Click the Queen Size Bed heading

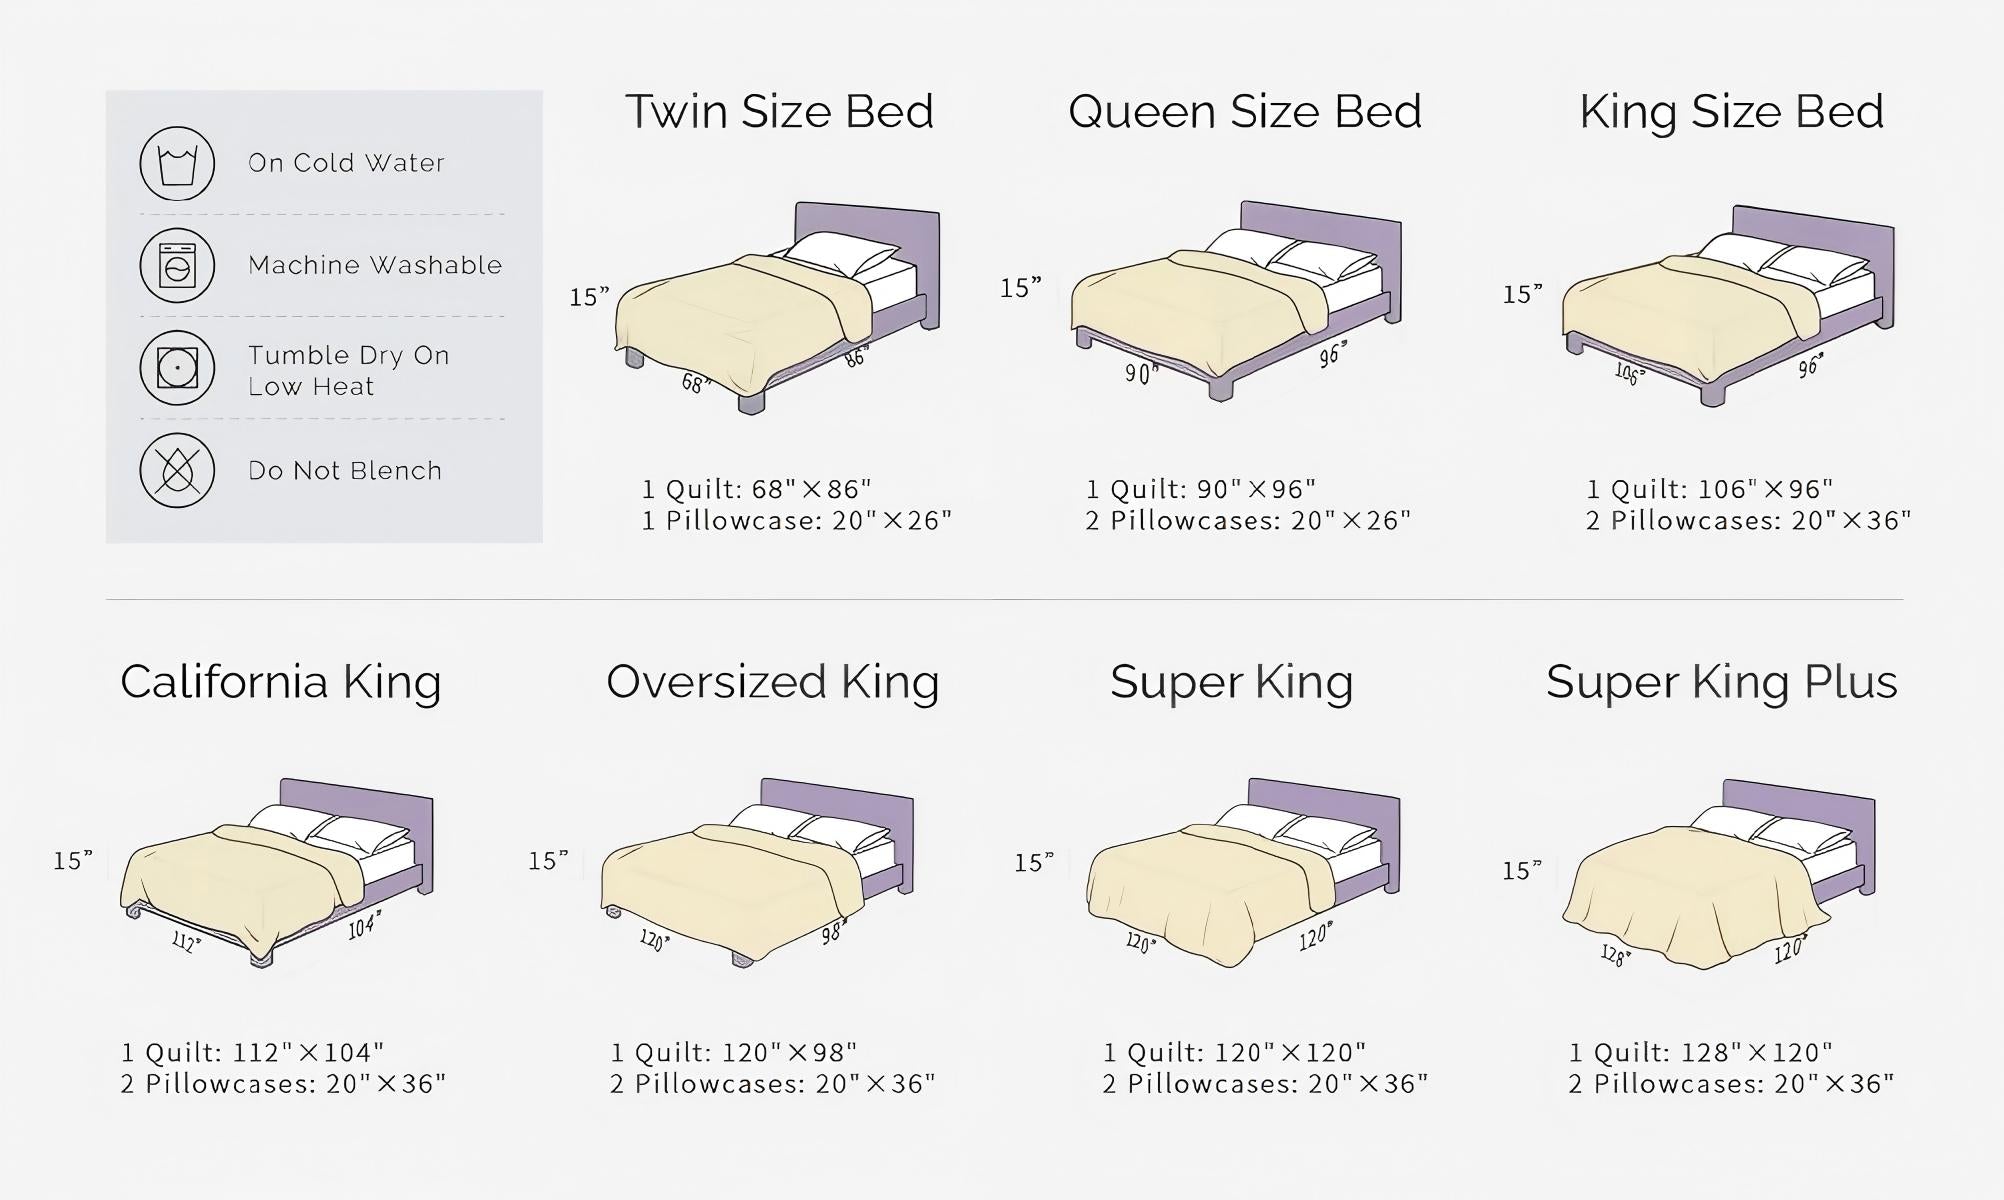pyautogui.click(x=1245, y=111)
